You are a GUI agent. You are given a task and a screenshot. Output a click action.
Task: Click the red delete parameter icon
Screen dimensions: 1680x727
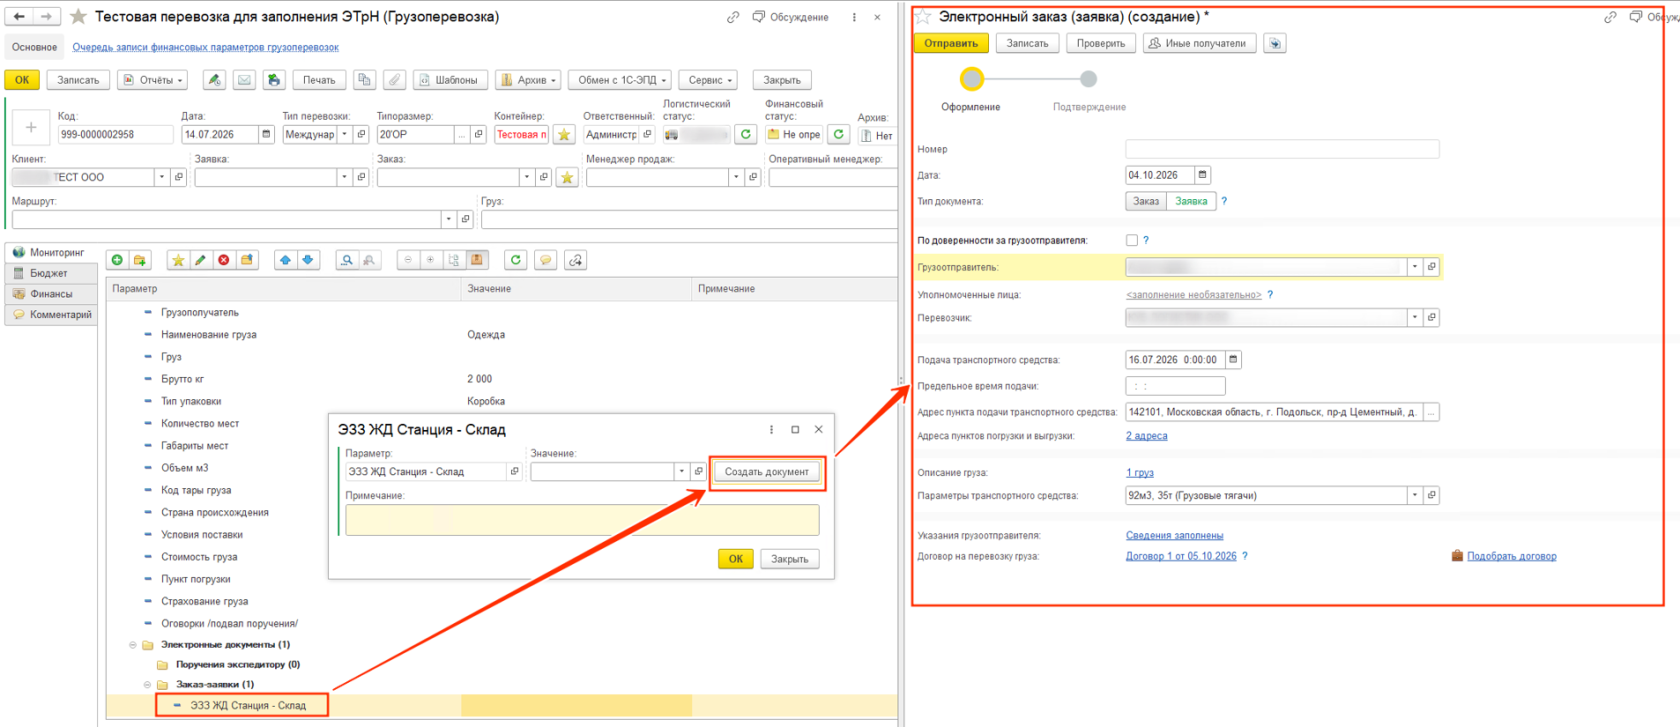click(224, 260)
